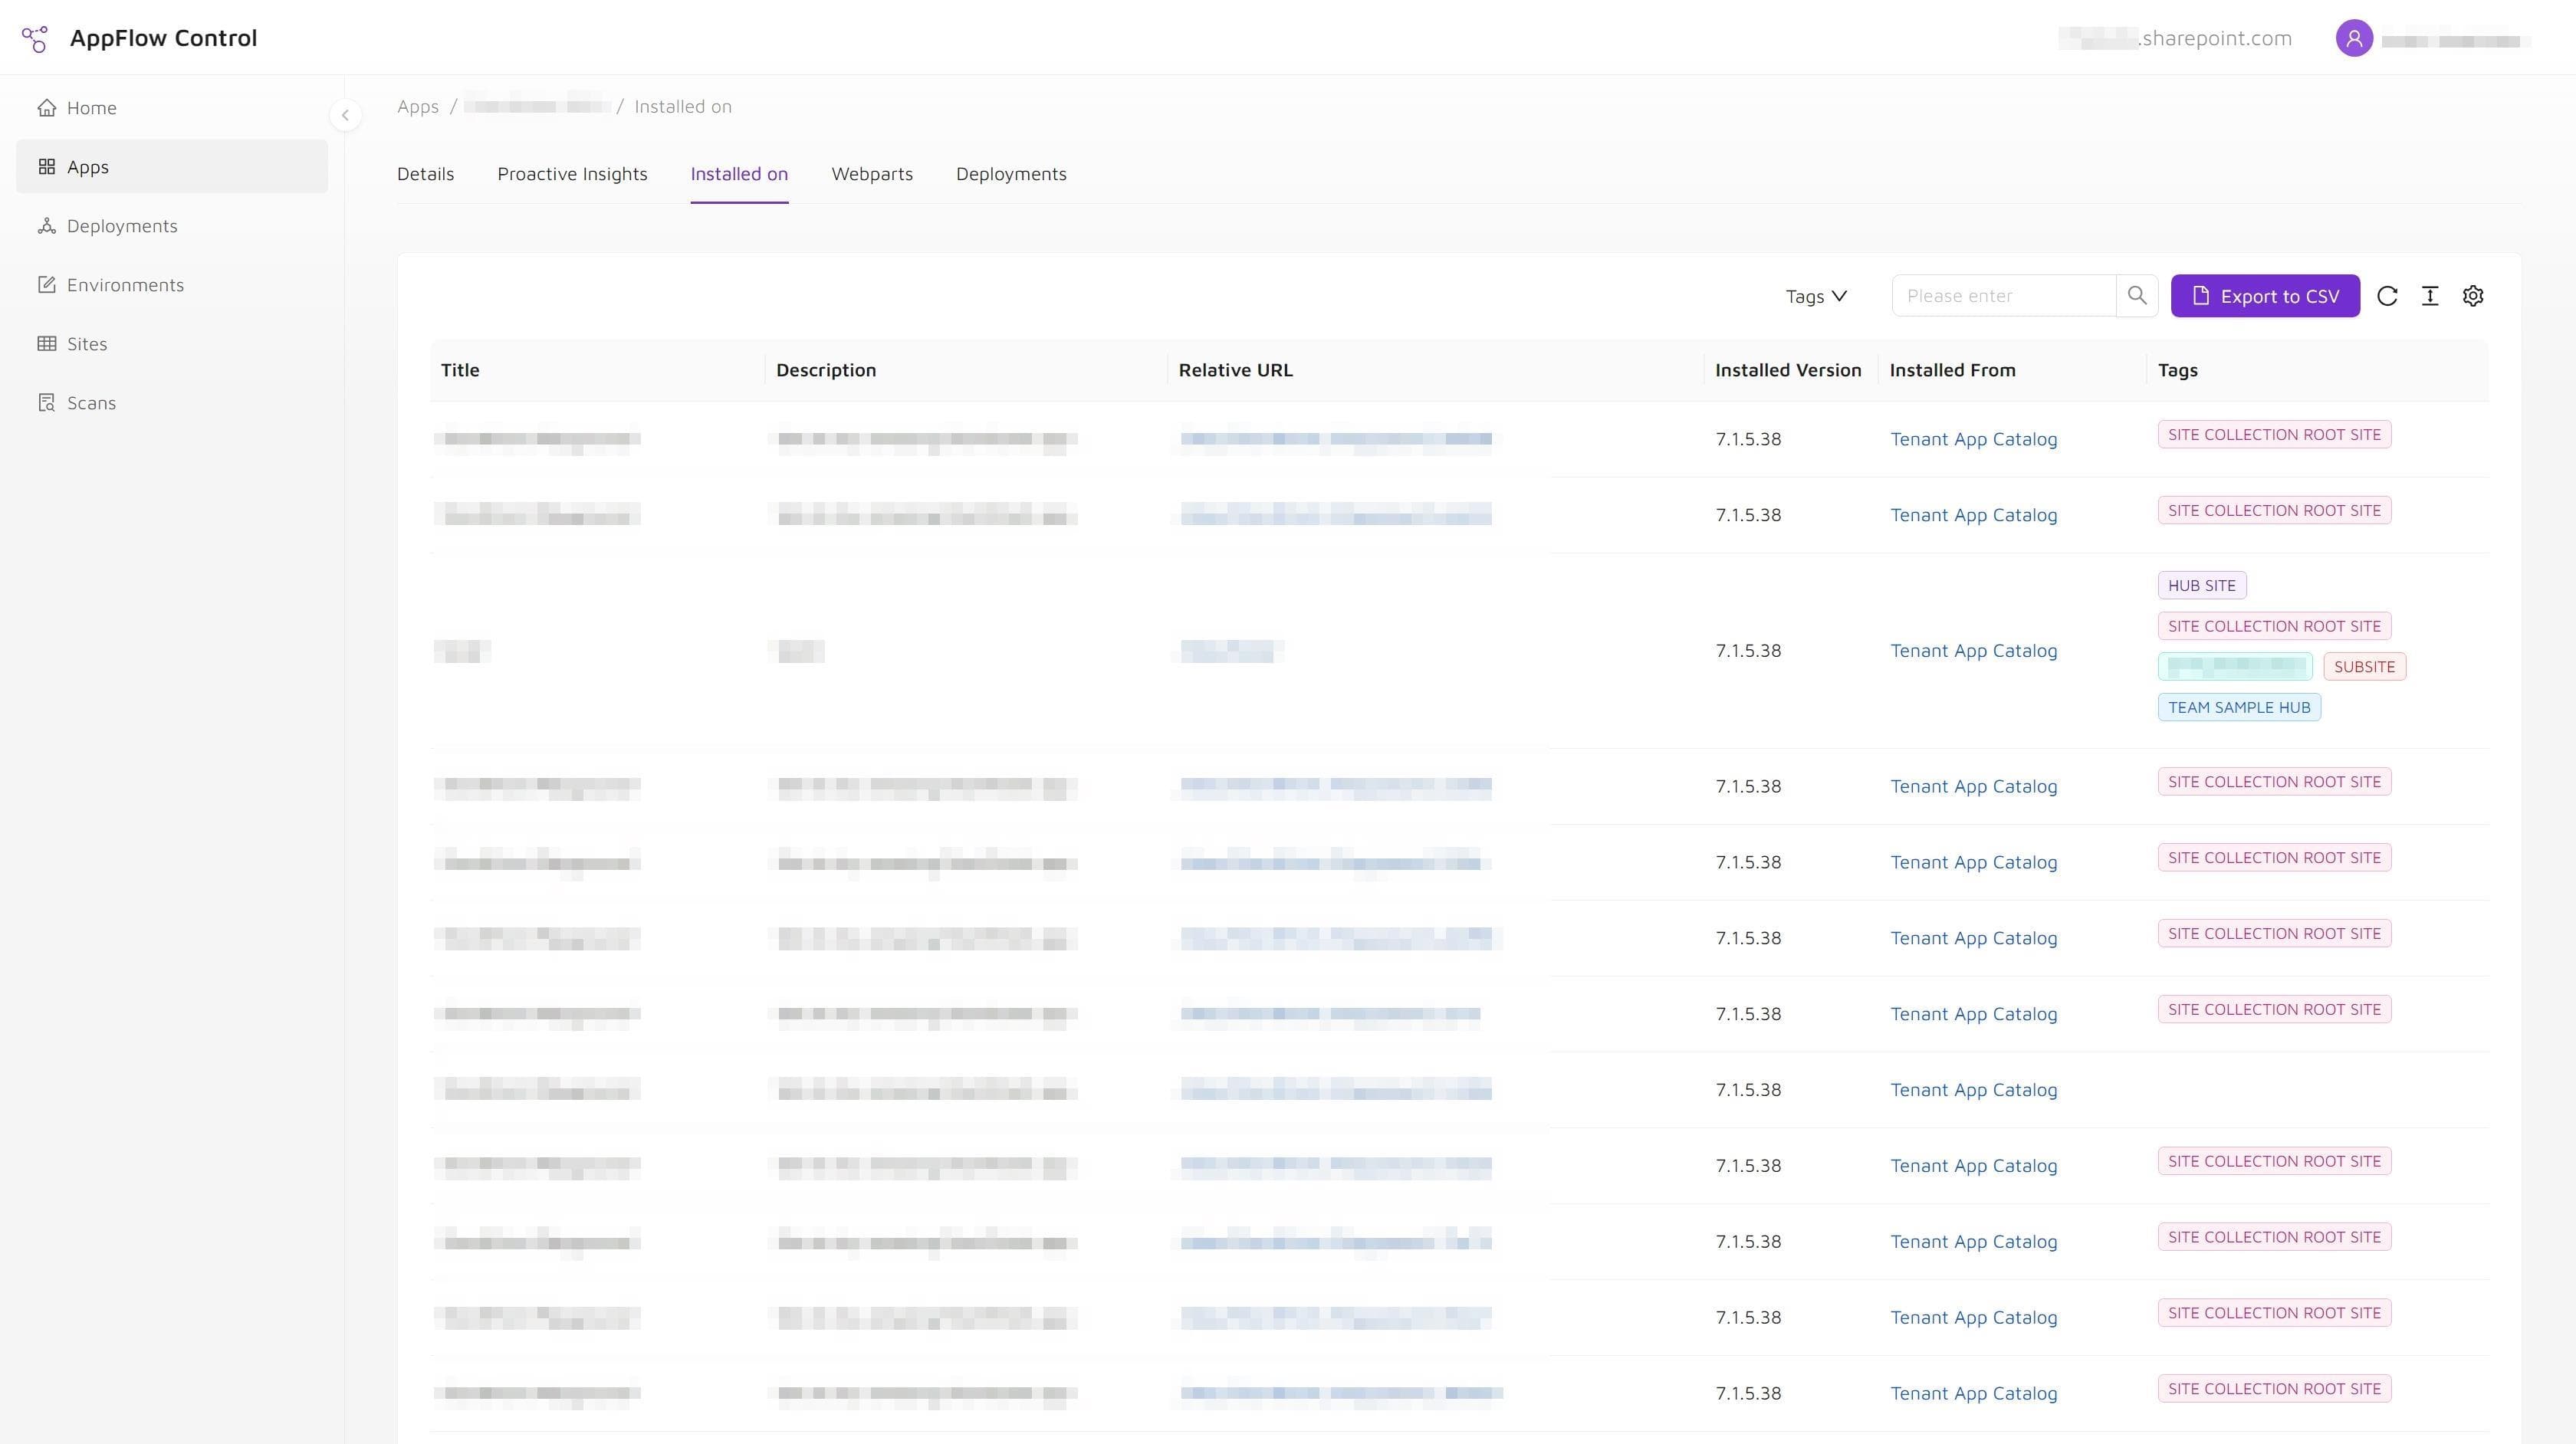Screen dimensions: 2576x1444
Task: Switch to the Proactive Insights tab
Action: [572, 174]
